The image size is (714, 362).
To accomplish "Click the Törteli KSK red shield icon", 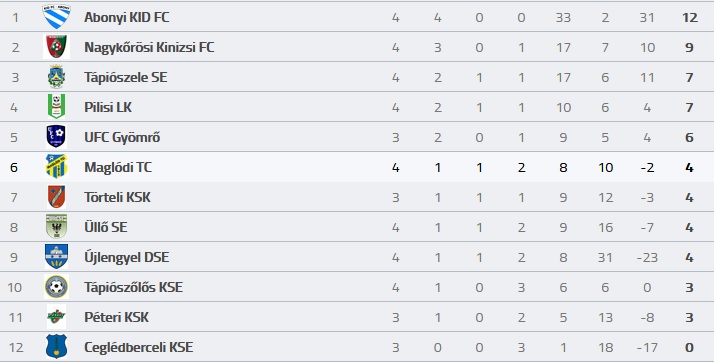I will (56, 197).
